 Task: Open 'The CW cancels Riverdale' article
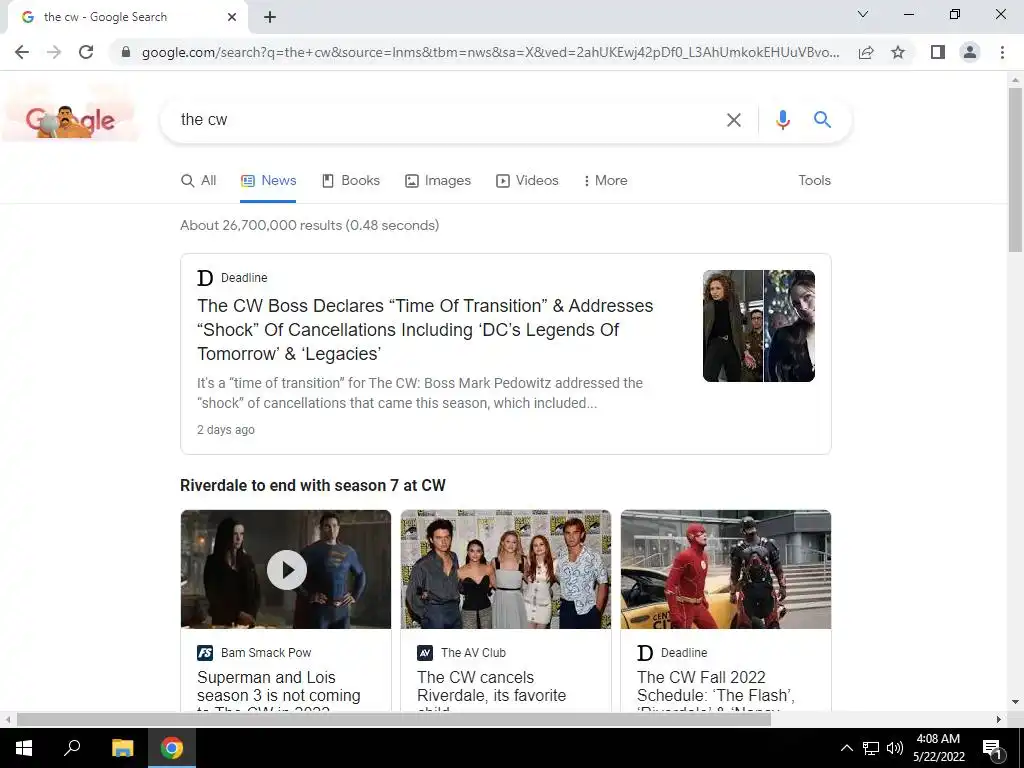coord(492,690)
